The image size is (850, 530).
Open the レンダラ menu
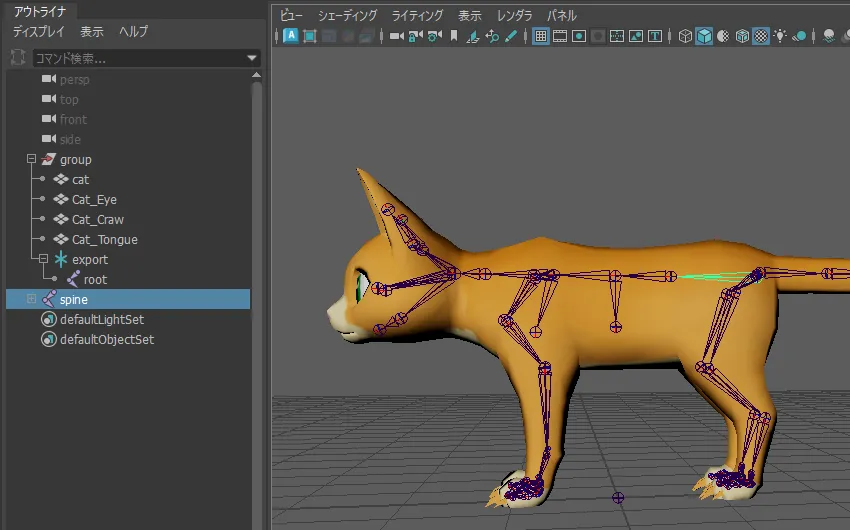(x=514, y=16)
